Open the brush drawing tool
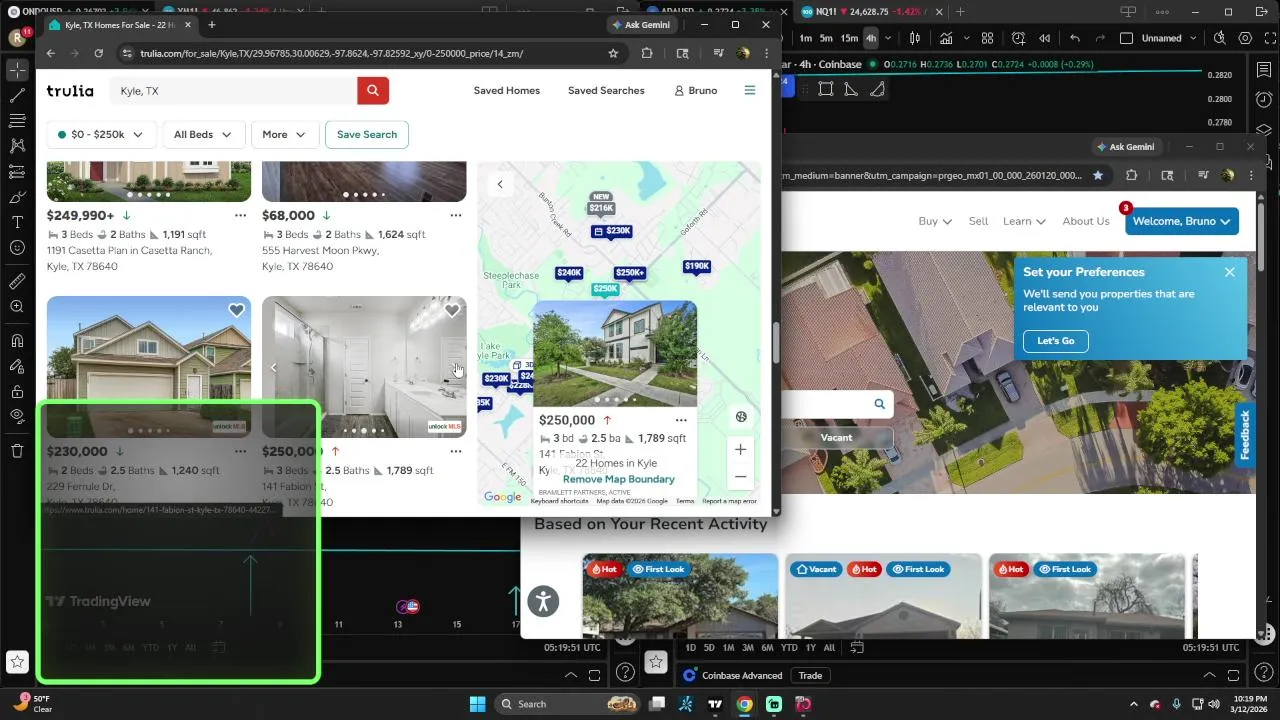Screen dimensions: 1280x720 click(17, 196)
